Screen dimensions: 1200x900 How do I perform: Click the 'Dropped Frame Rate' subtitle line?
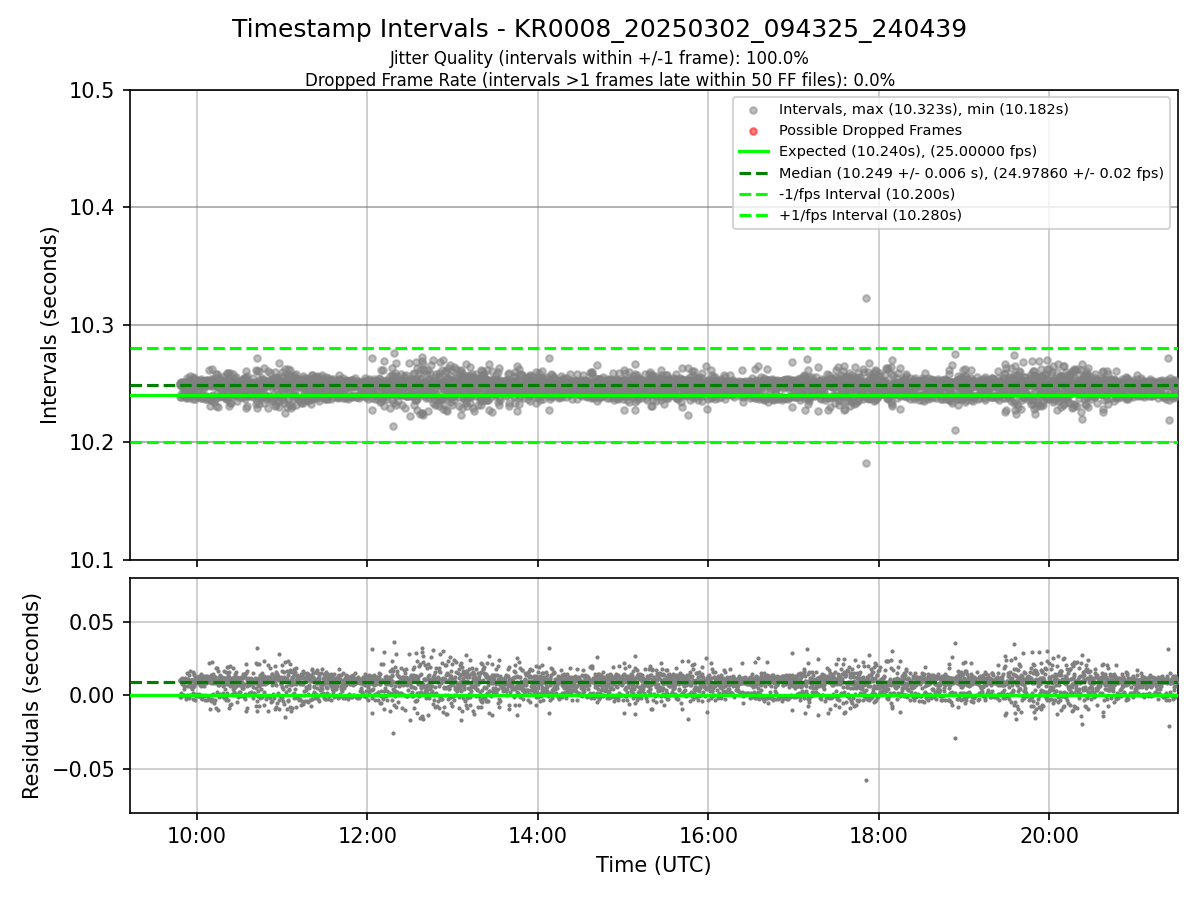coord(599,80)
